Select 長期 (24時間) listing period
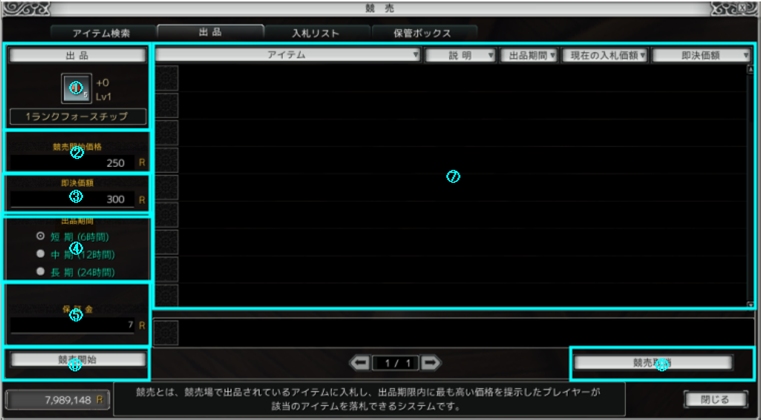The height and width of the screenshot is (420, 761). tap(41, 271)
